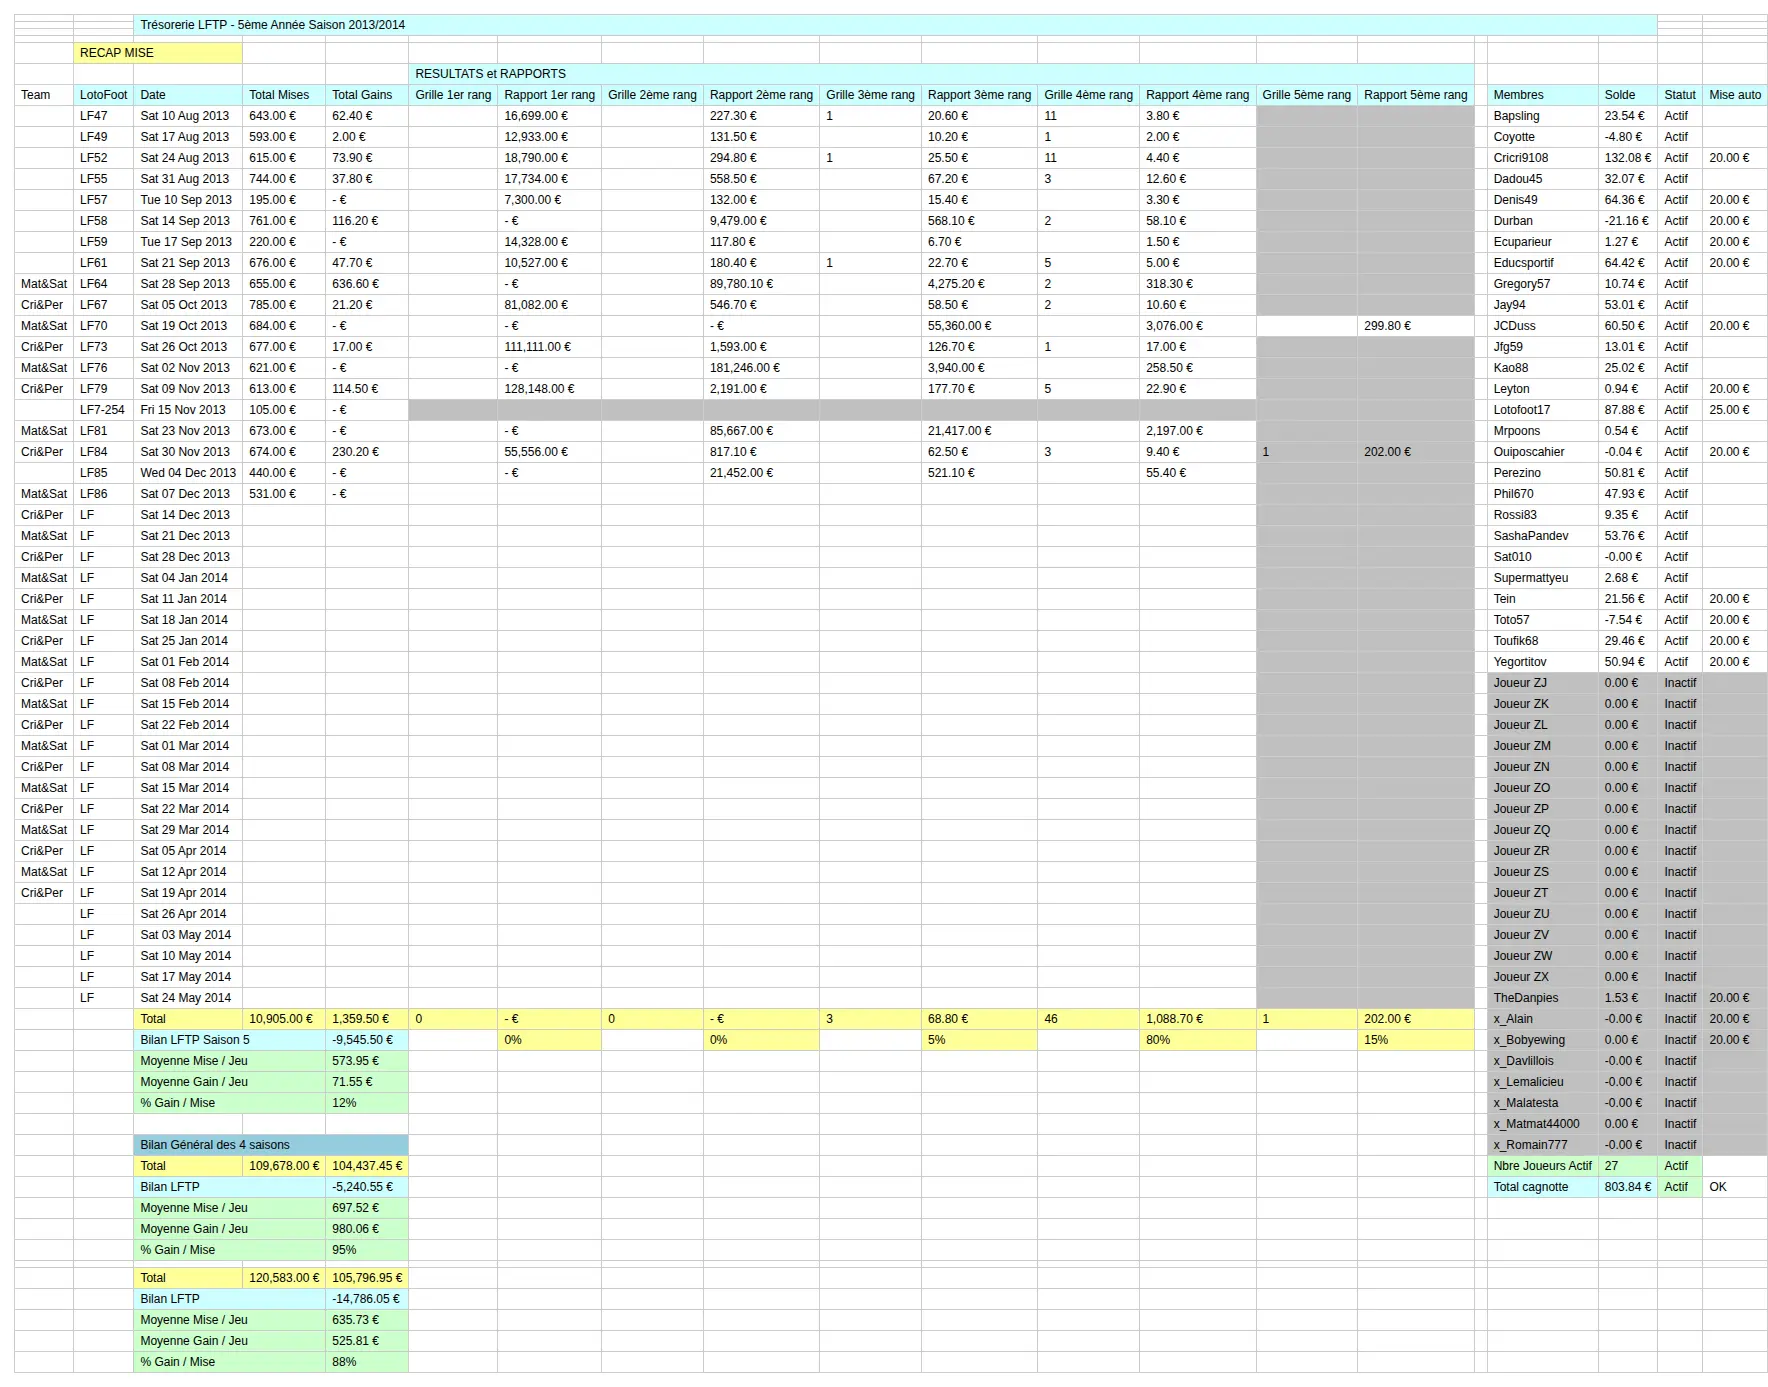Click the 'LF47' LotoFoot cell
This screenshot has width=1768, height=1387.
tap(104, 116)
